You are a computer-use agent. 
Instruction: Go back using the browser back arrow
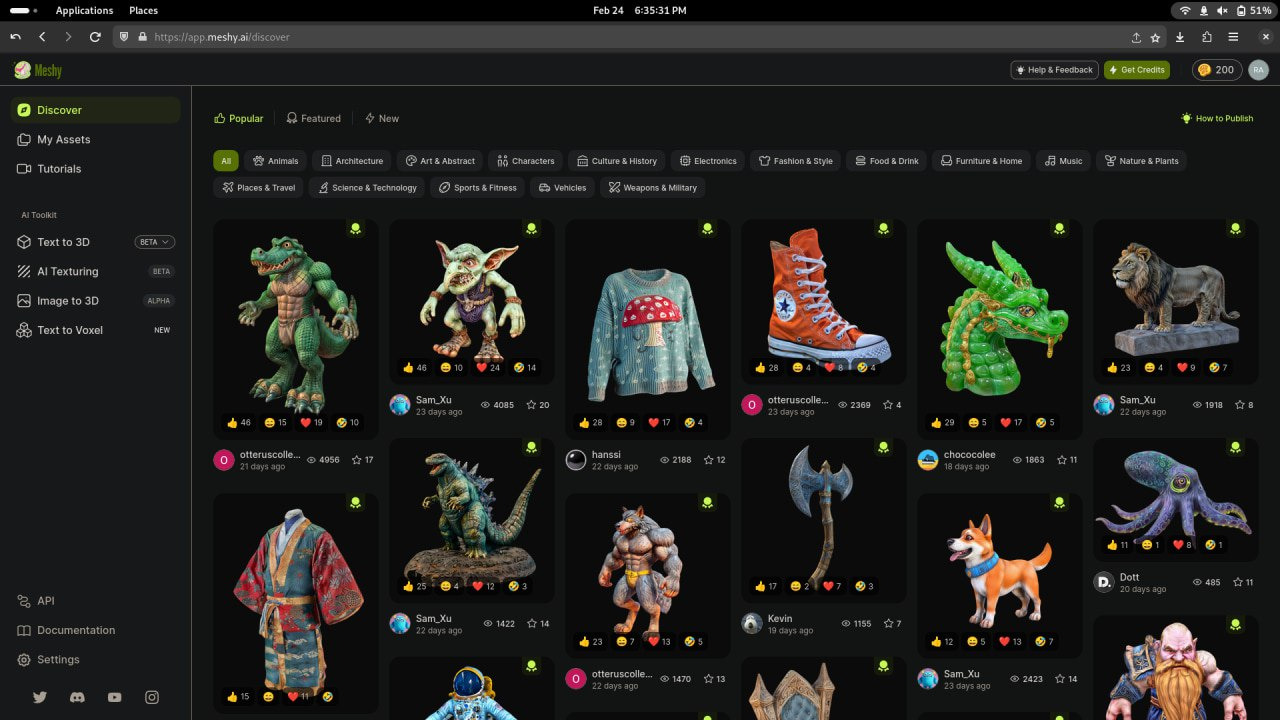pos(42,37)
